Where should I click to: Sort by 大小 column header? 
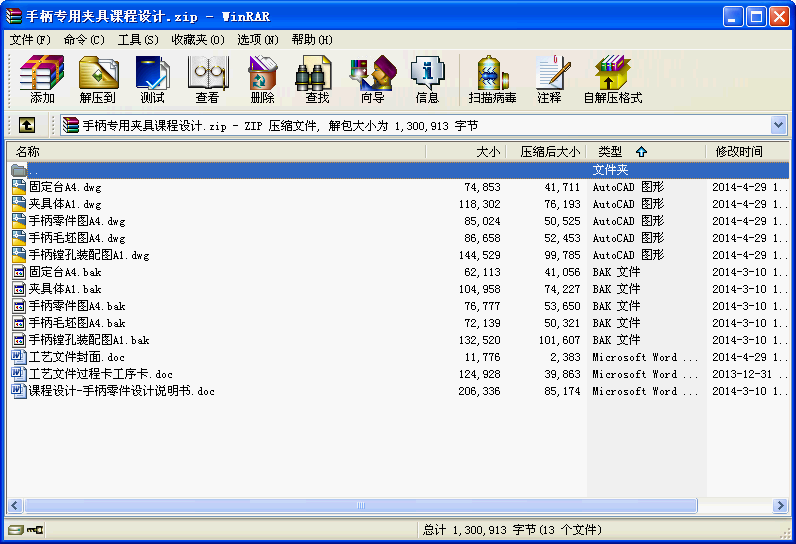tap(466, 151)
